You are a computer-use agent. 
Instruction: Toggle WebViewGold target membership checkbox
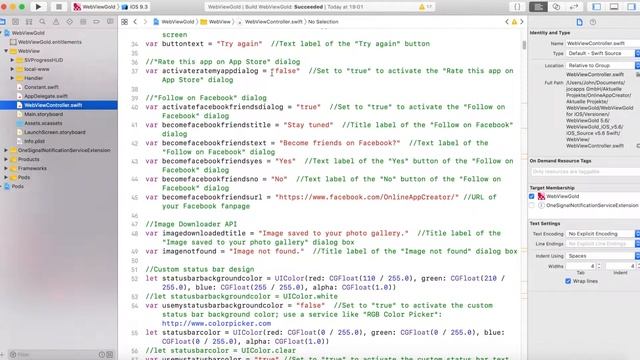531,196
